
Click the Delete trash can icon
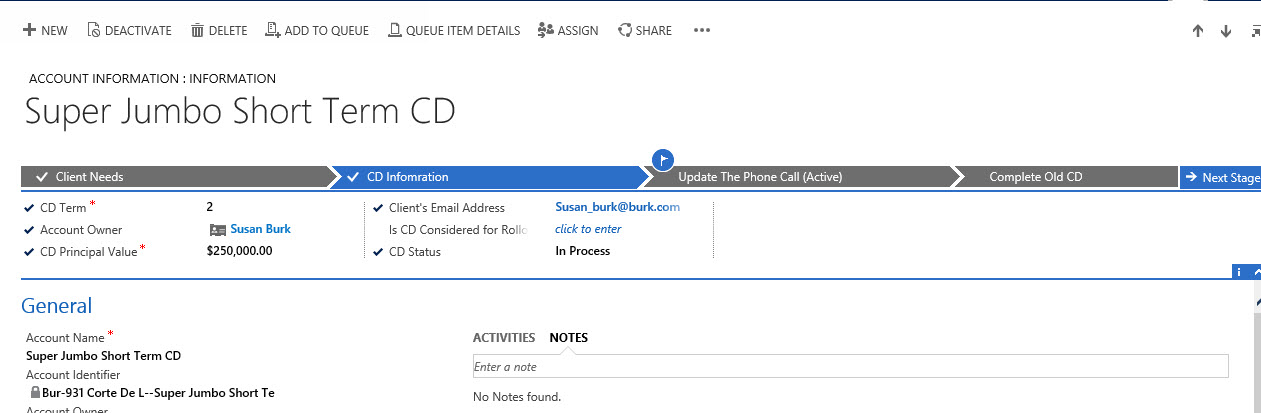[x=197, y=31]
